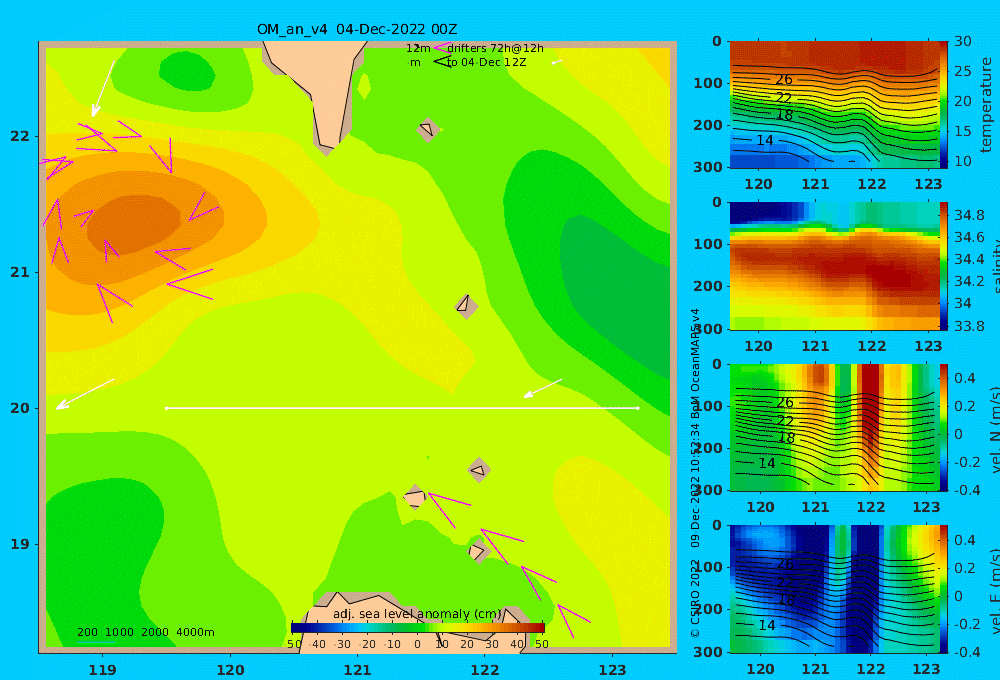The height and width of the screenshot is (680, 1000).
Task: Click depth label 300 on temperature panel
Action: point(708,167)
